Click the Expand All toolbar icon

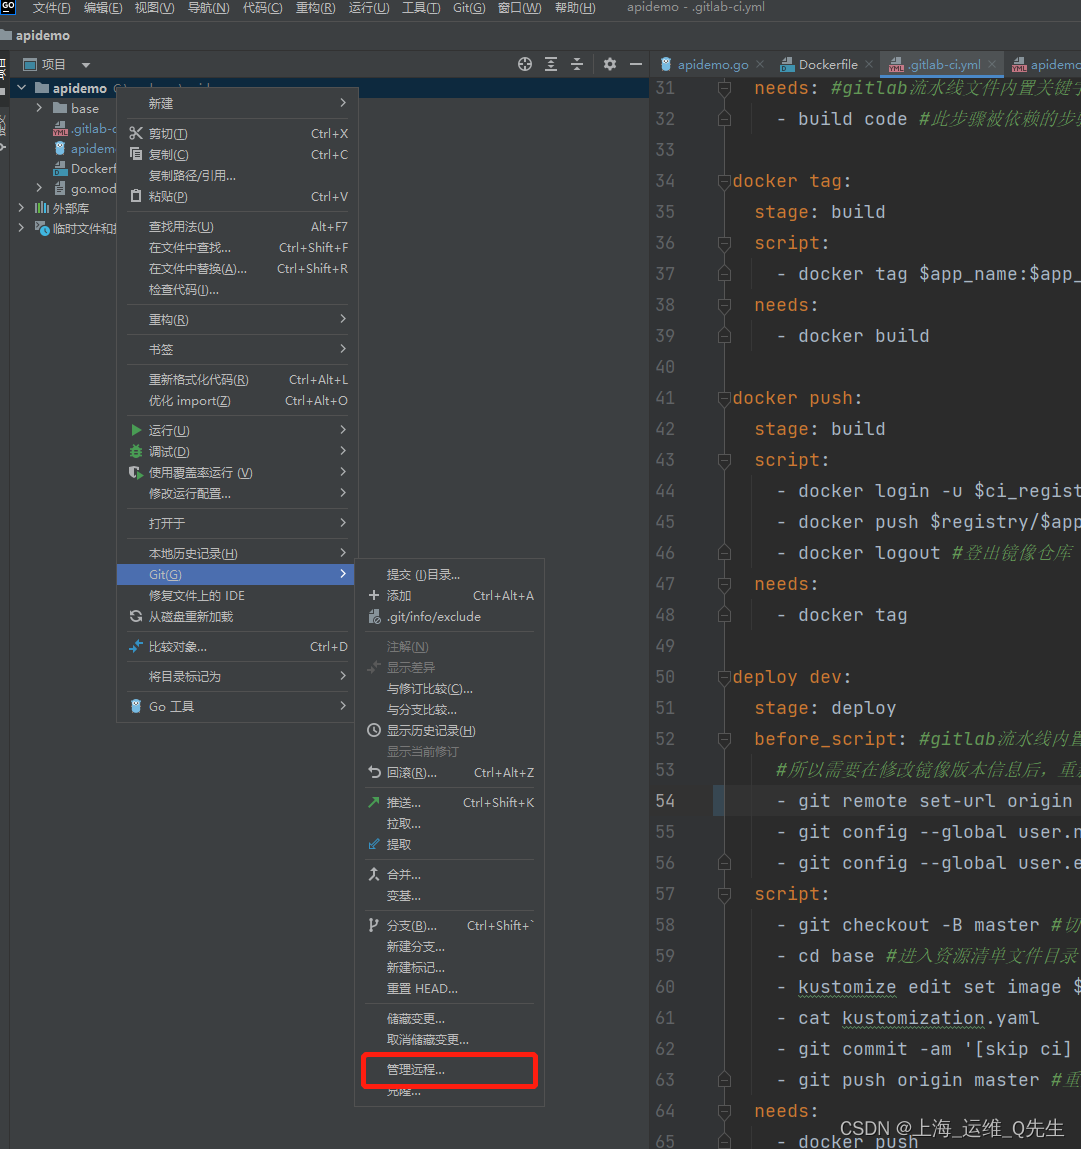[551, 64]
